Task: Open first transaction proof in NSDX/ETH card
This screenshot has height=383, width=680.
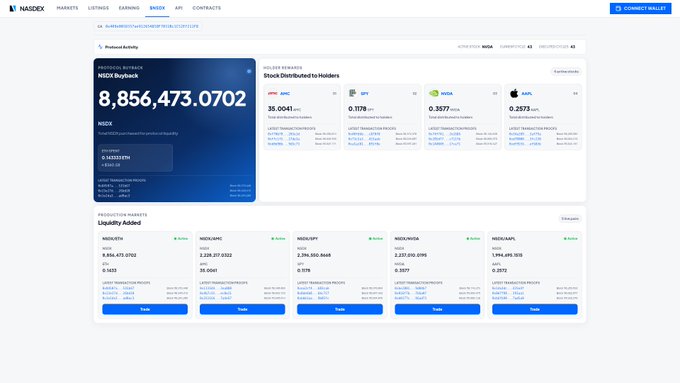Action: point(118,288)
